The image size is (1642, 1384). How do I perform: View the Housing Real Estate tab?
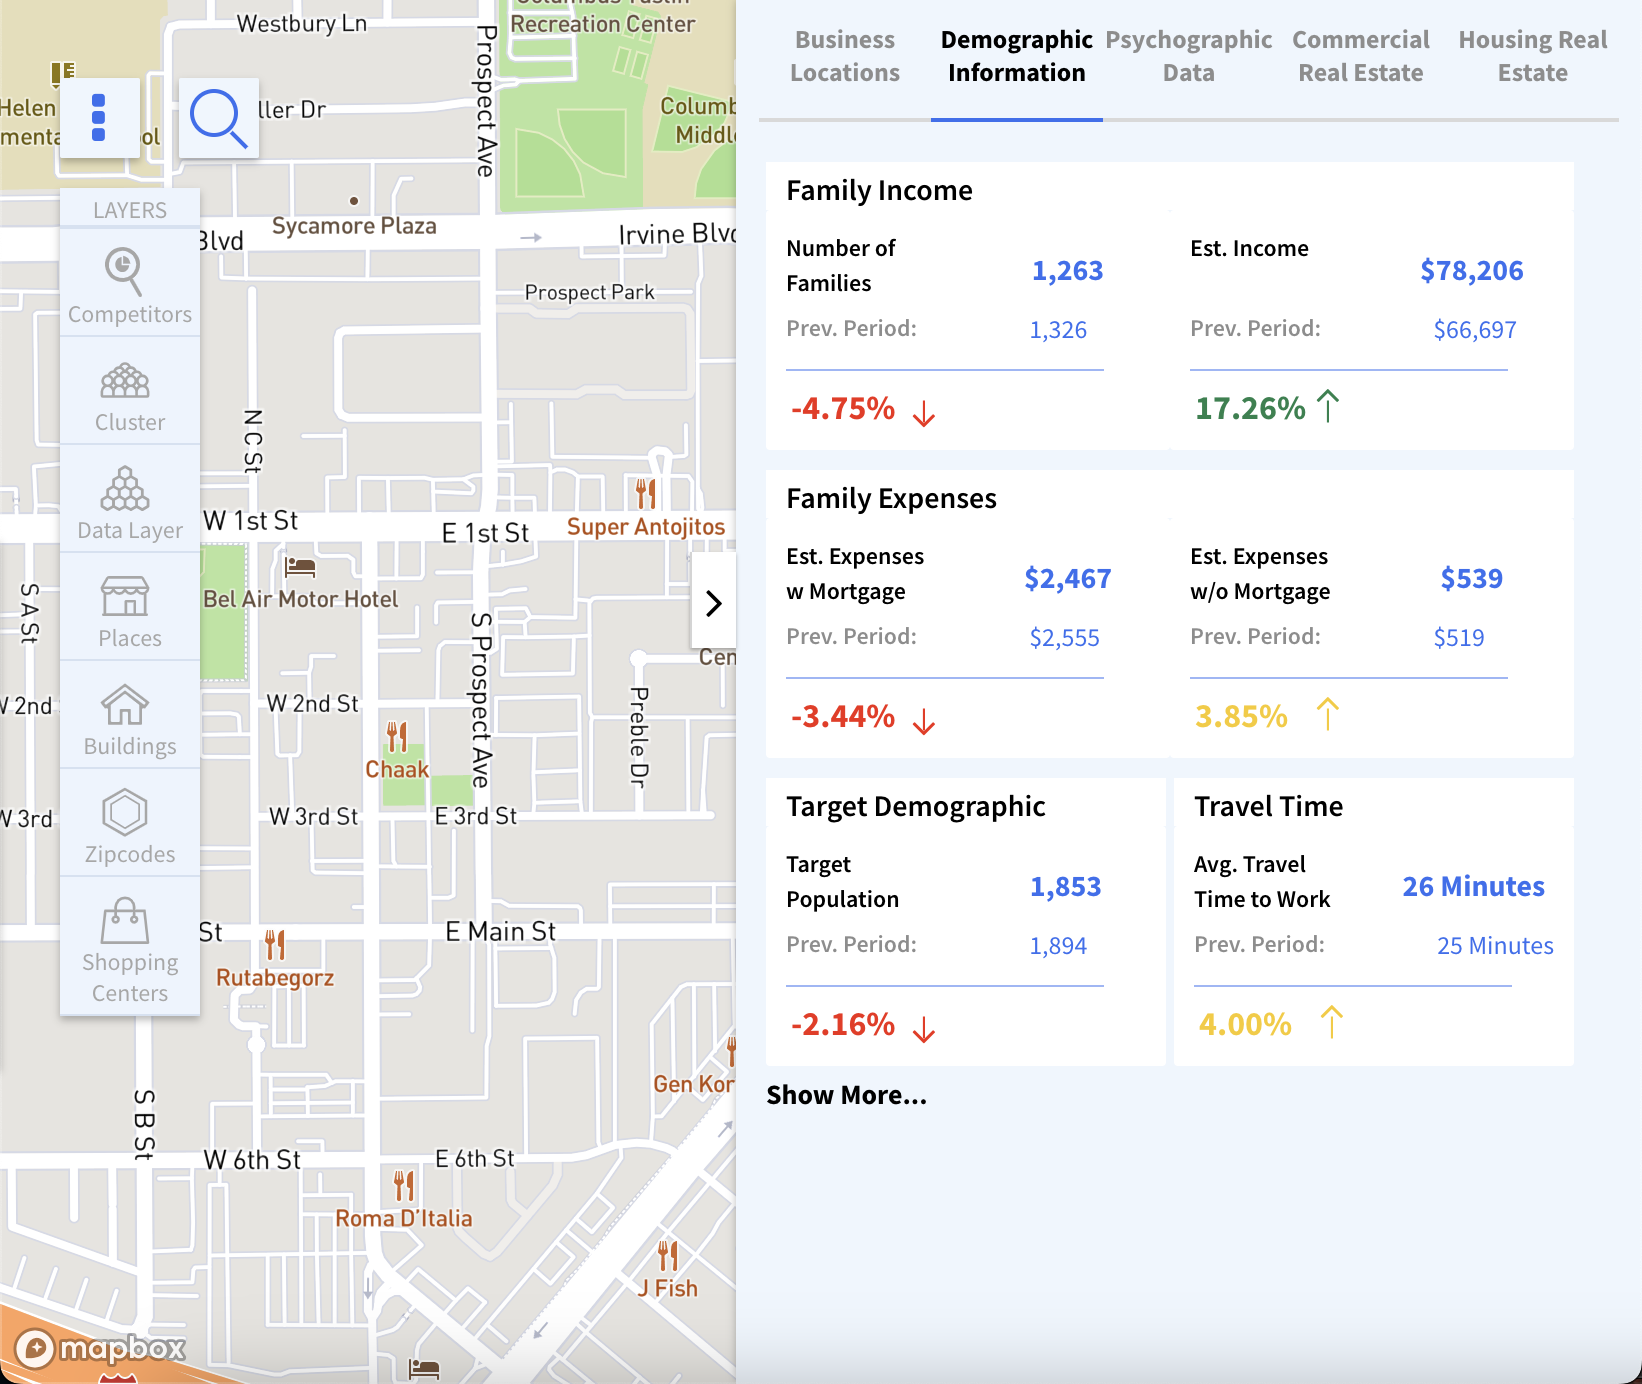1533,56
